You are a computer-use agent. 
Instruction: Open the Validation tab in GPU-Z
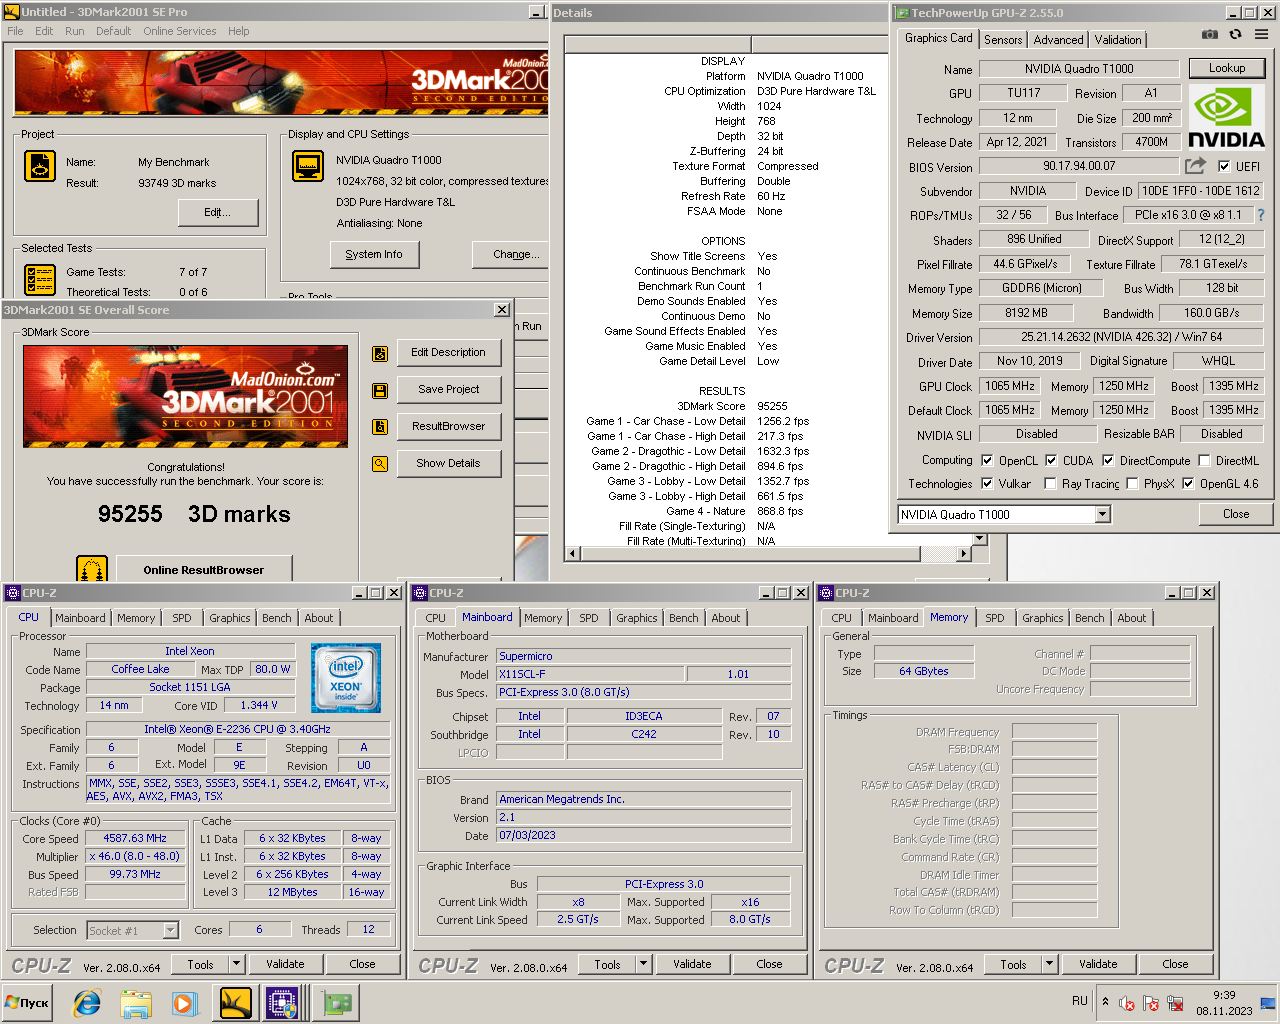pyautogui.click(x=1118, y=40)
